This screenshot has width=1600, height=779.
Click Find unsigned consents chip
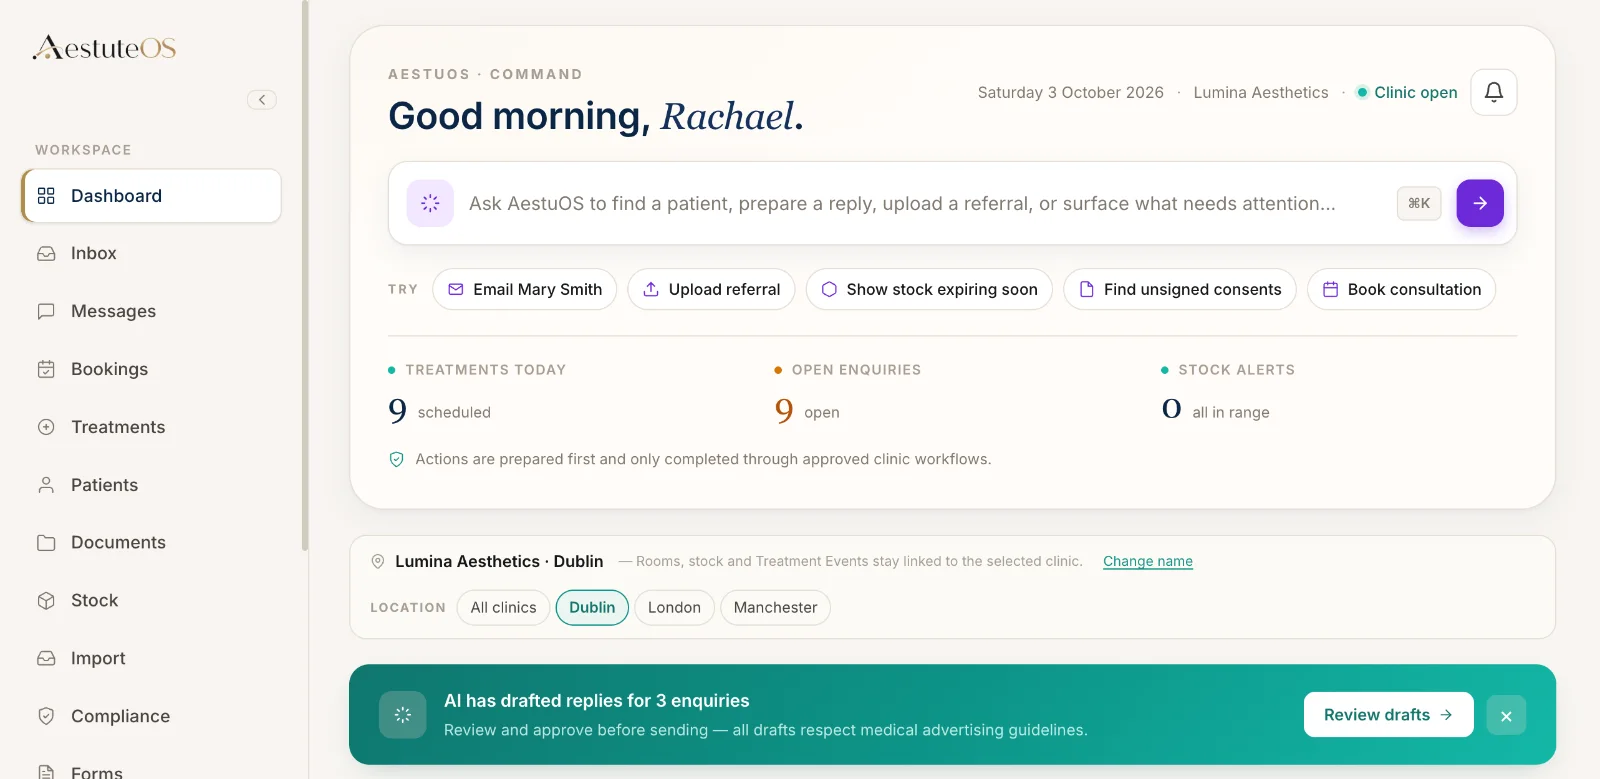(1180, 289)
